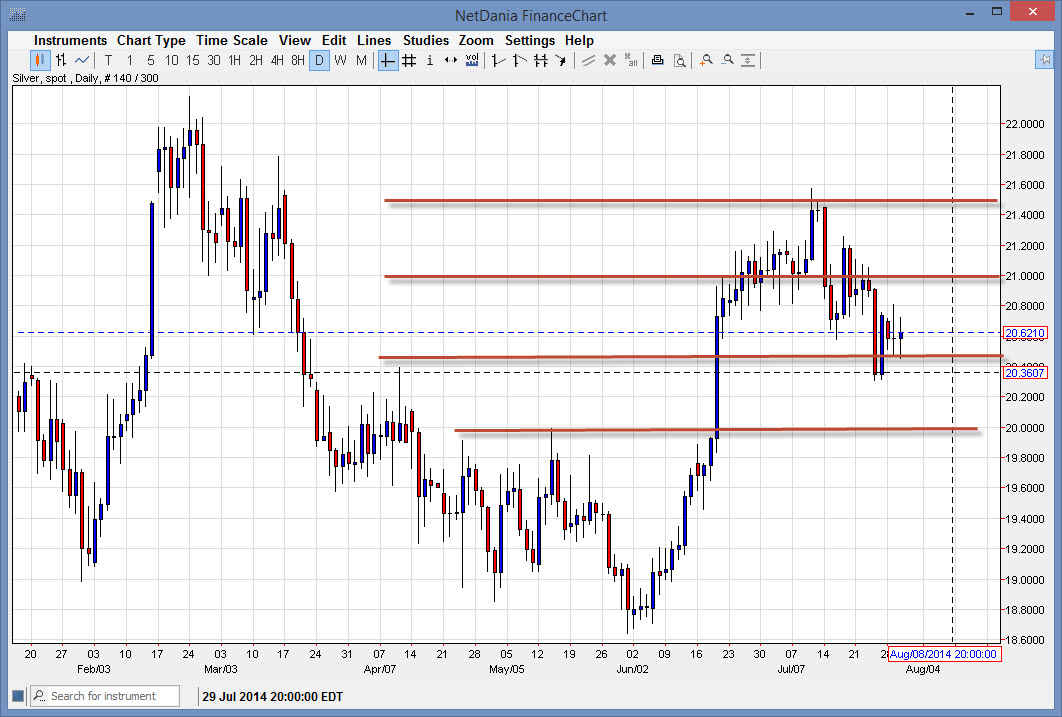1062x717 pixels.
Task: Select the 4H time scale button
Action: tap(277, 61)
